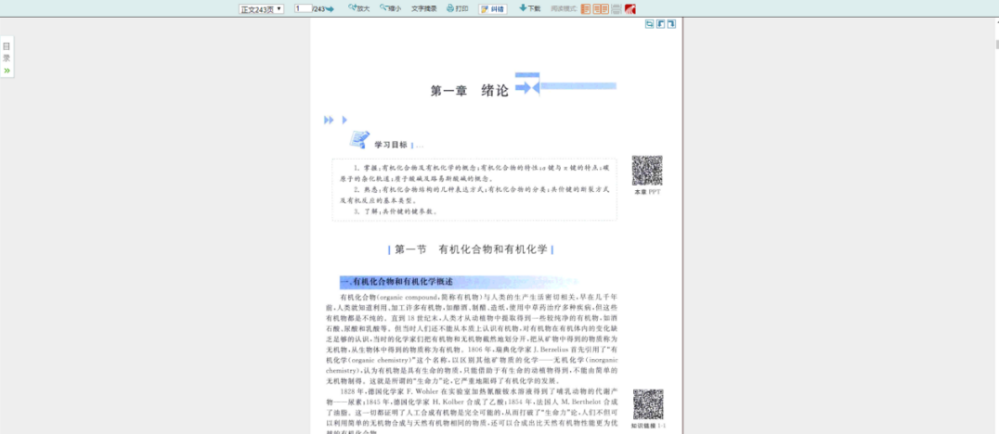Open the 正文243页 section dropdown
Viewport: 999px width, 434px height.
(x=261, y=9)
